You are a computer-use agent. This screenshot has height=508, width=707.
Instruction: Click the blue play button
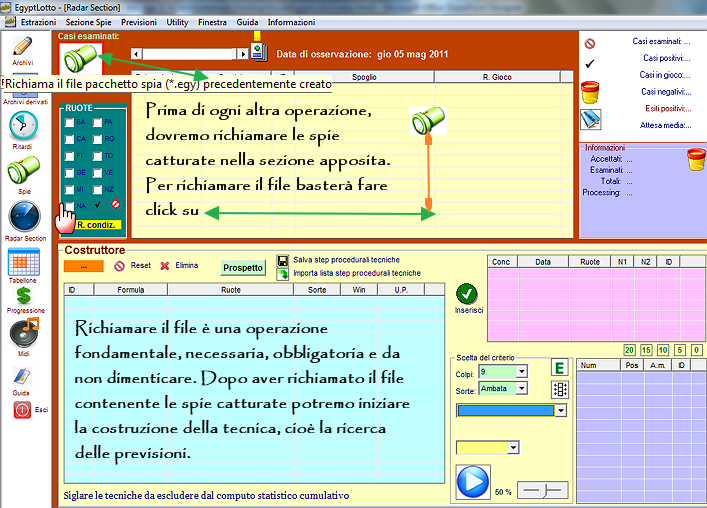(473, 482)
